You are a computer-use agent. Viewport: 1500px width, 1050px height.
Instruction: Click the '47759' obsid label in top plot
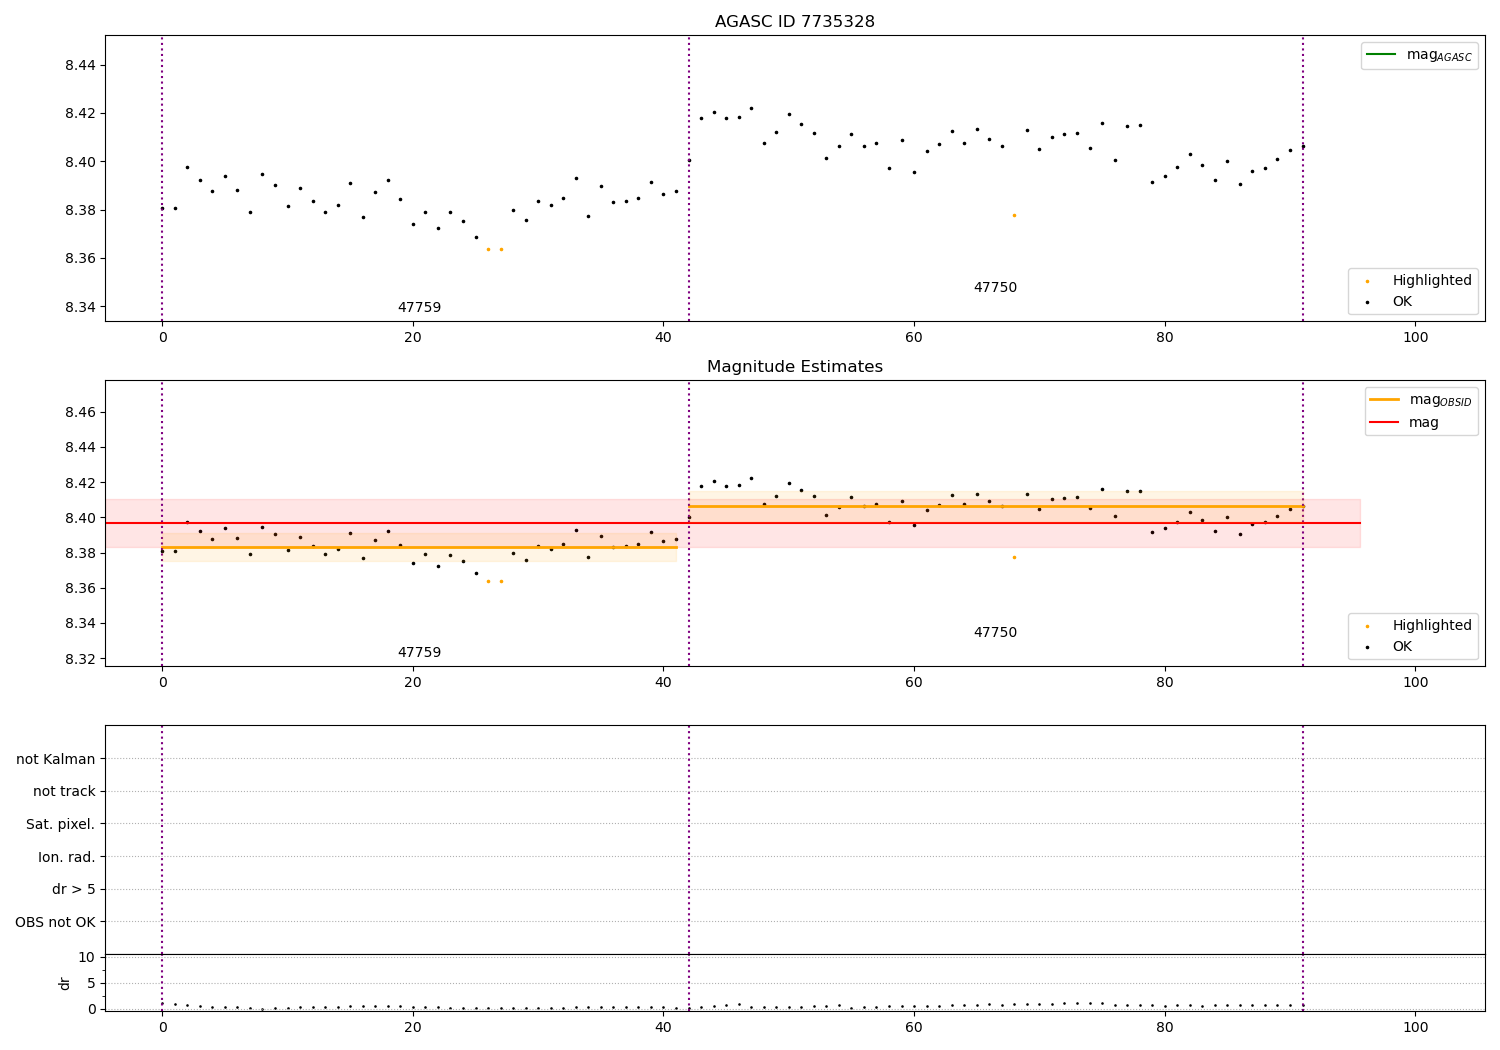tap(419, 308)
